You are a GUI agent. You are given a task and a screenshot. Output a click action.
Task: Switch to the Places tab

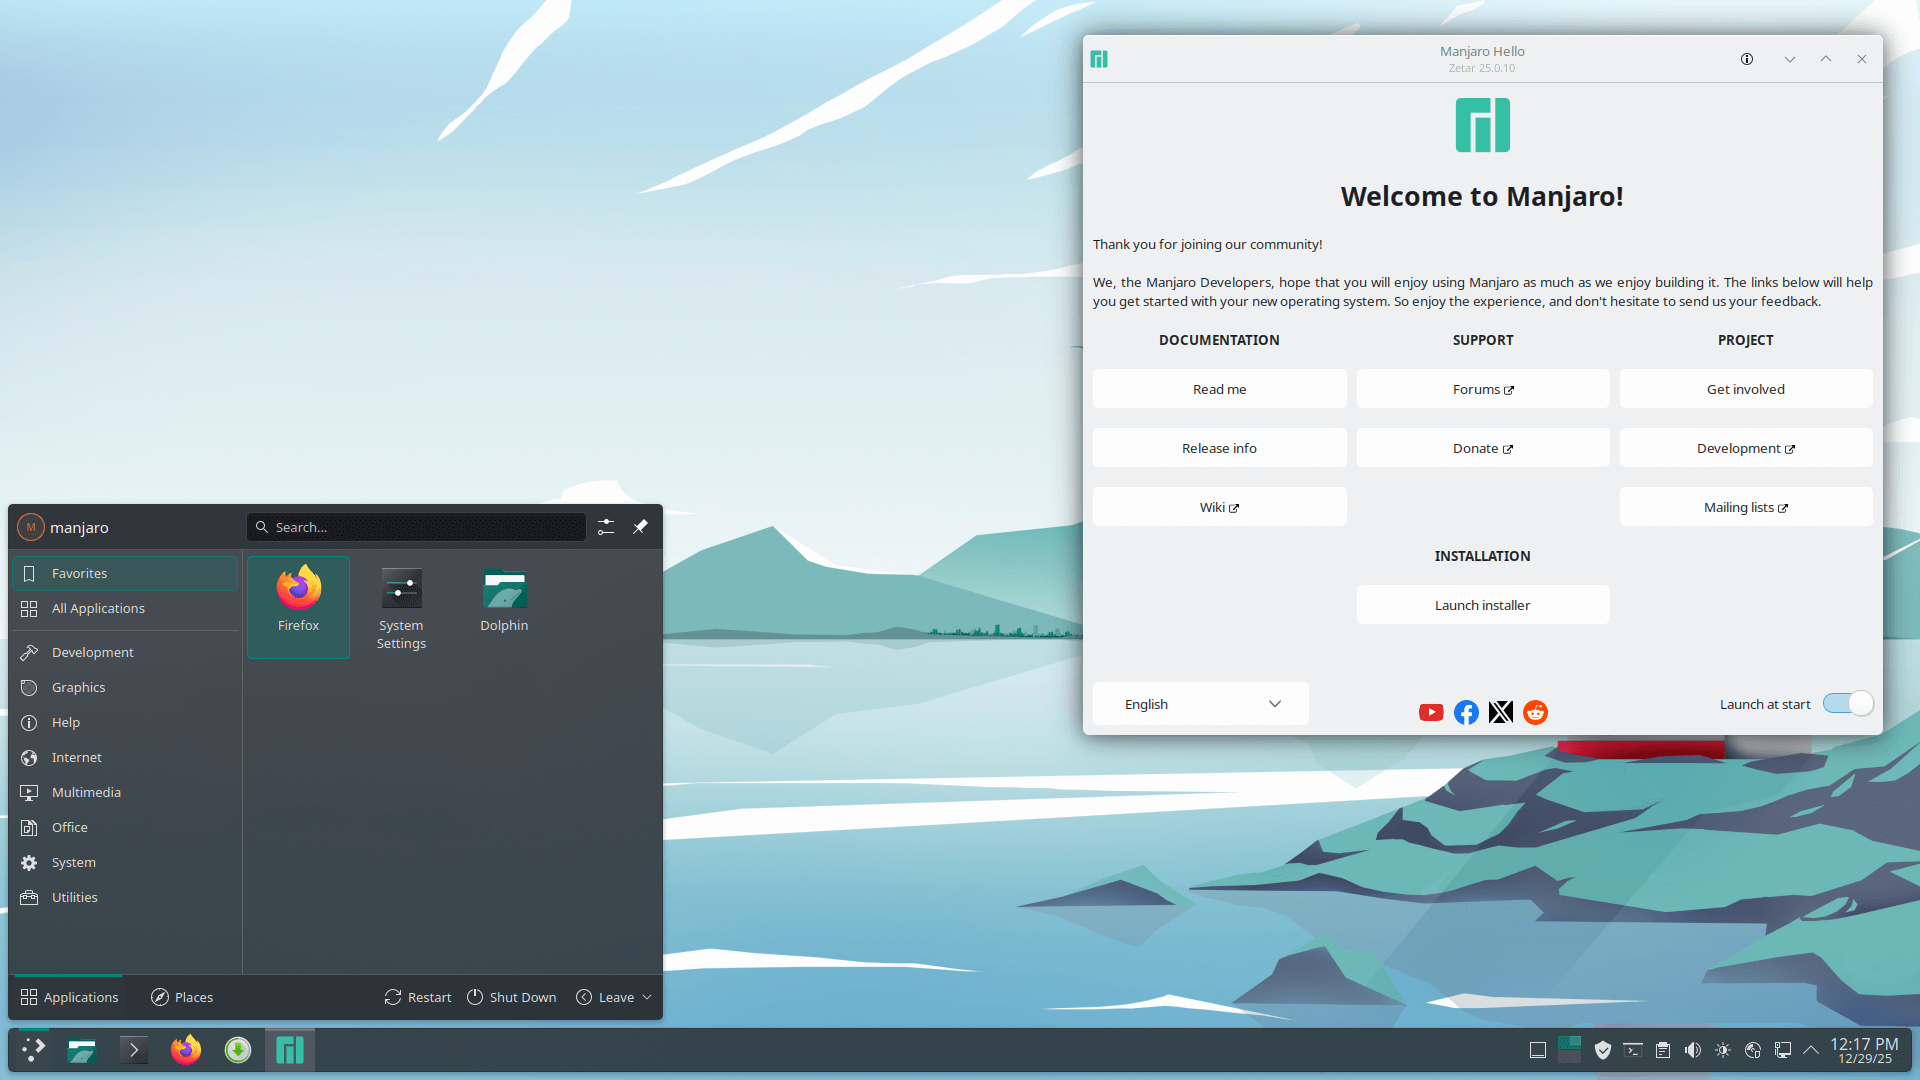181,997
